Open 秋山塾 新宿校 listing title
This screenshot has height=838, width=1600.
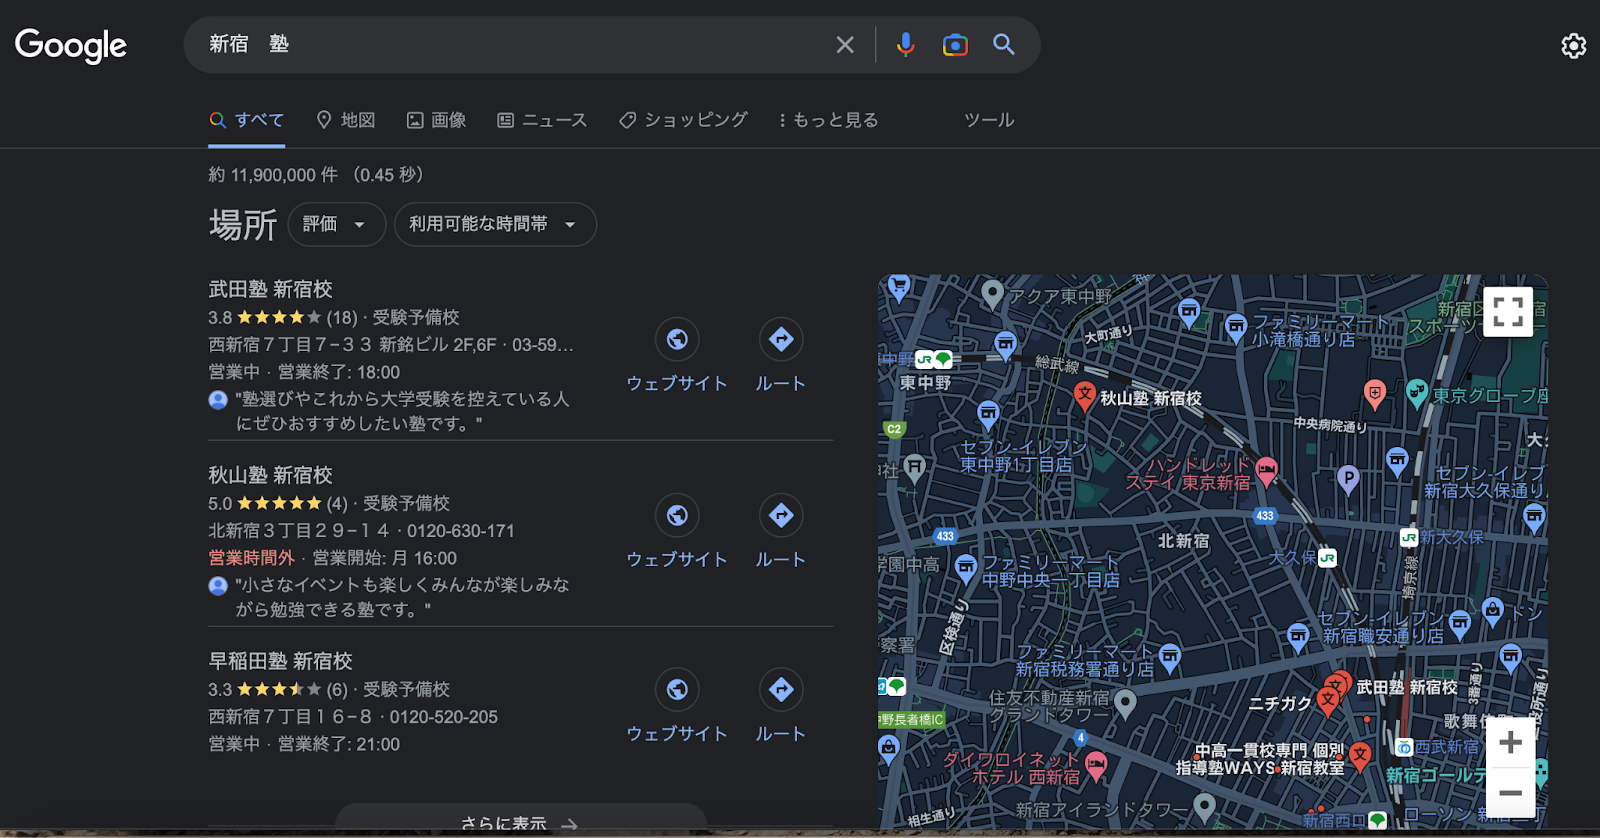coord(270,475)
